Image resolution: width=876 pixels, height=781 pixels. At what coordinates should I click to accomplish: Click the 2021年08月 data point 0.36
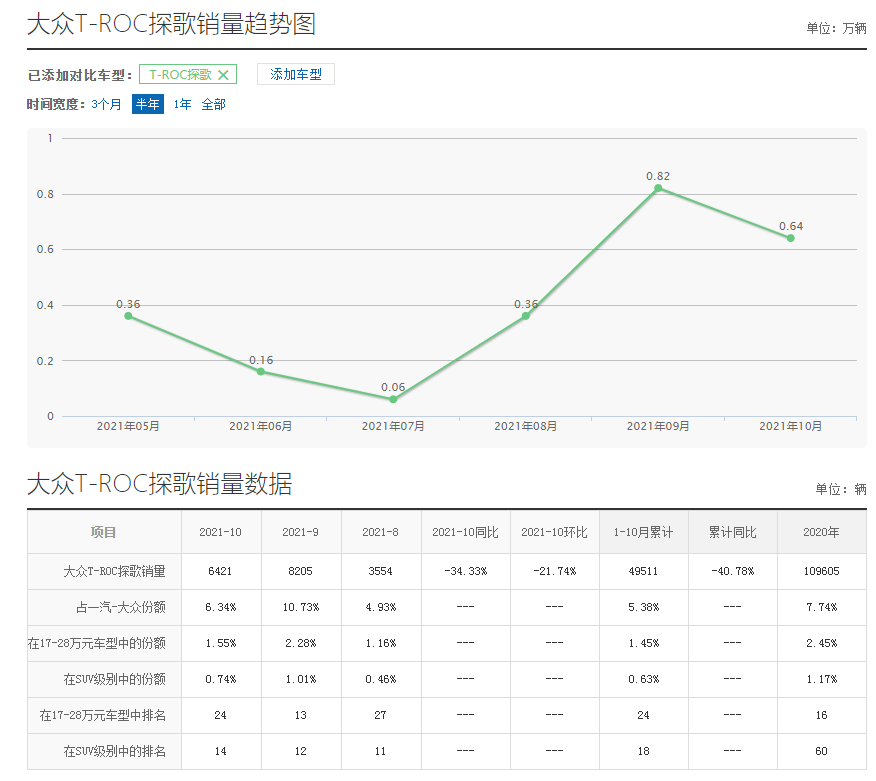[526, 316]
